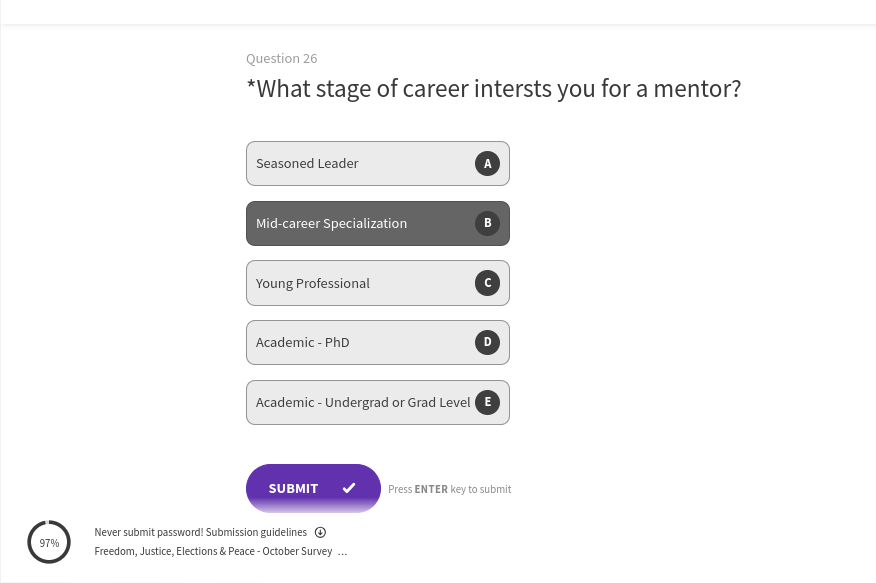Select the Academic - PhD choice
The image size is (876, 583).
(360, 342)
